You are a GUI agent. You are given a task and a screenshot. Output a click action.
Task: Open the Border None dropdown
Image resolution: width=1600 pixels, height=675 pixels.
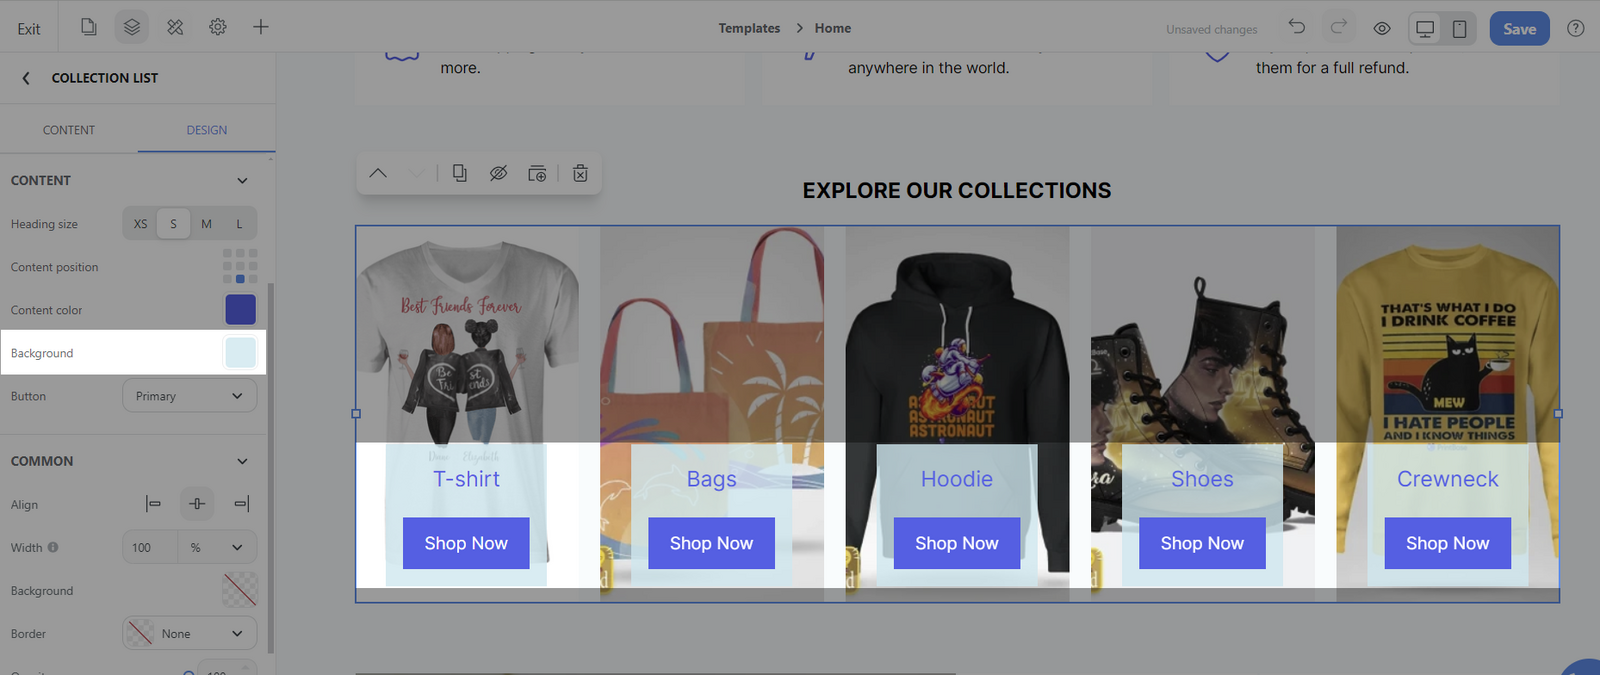189,634
